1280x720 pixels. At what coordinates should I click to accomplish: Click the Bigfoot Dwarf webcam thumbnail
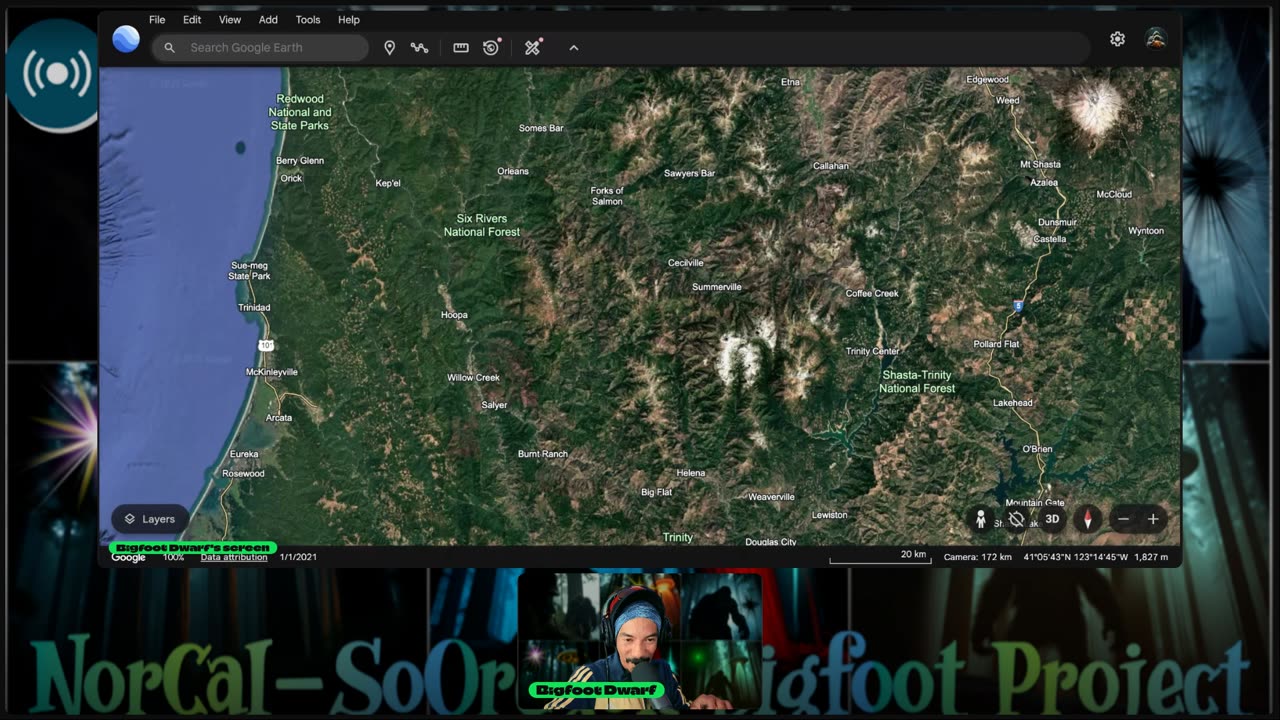640,640
